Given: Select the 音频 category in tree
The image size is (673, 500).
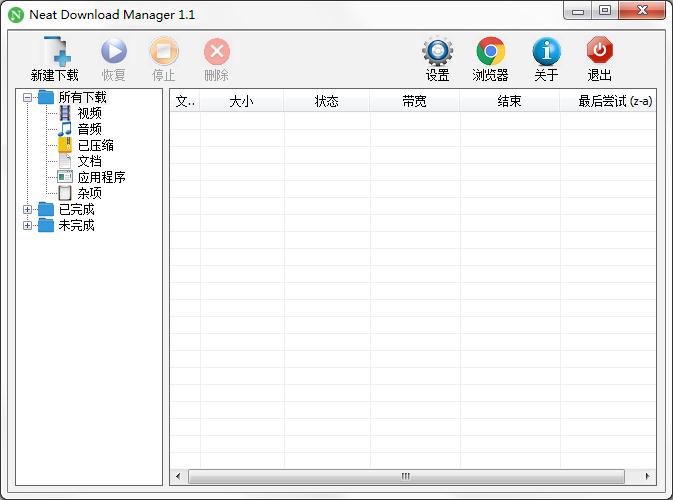Looking at the screenshot, I should [89, 130].
